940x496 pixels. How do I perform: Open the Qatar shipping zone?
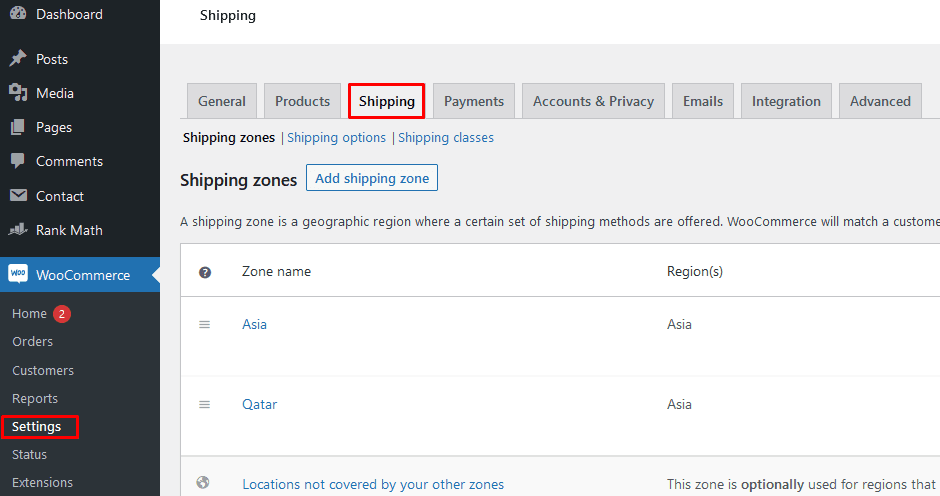point(260,404)
